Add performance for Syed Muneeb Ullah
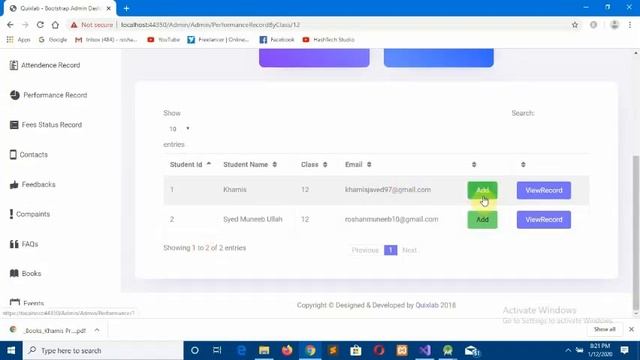The height and width of the screenshot is (360, 640). point(482,220)
